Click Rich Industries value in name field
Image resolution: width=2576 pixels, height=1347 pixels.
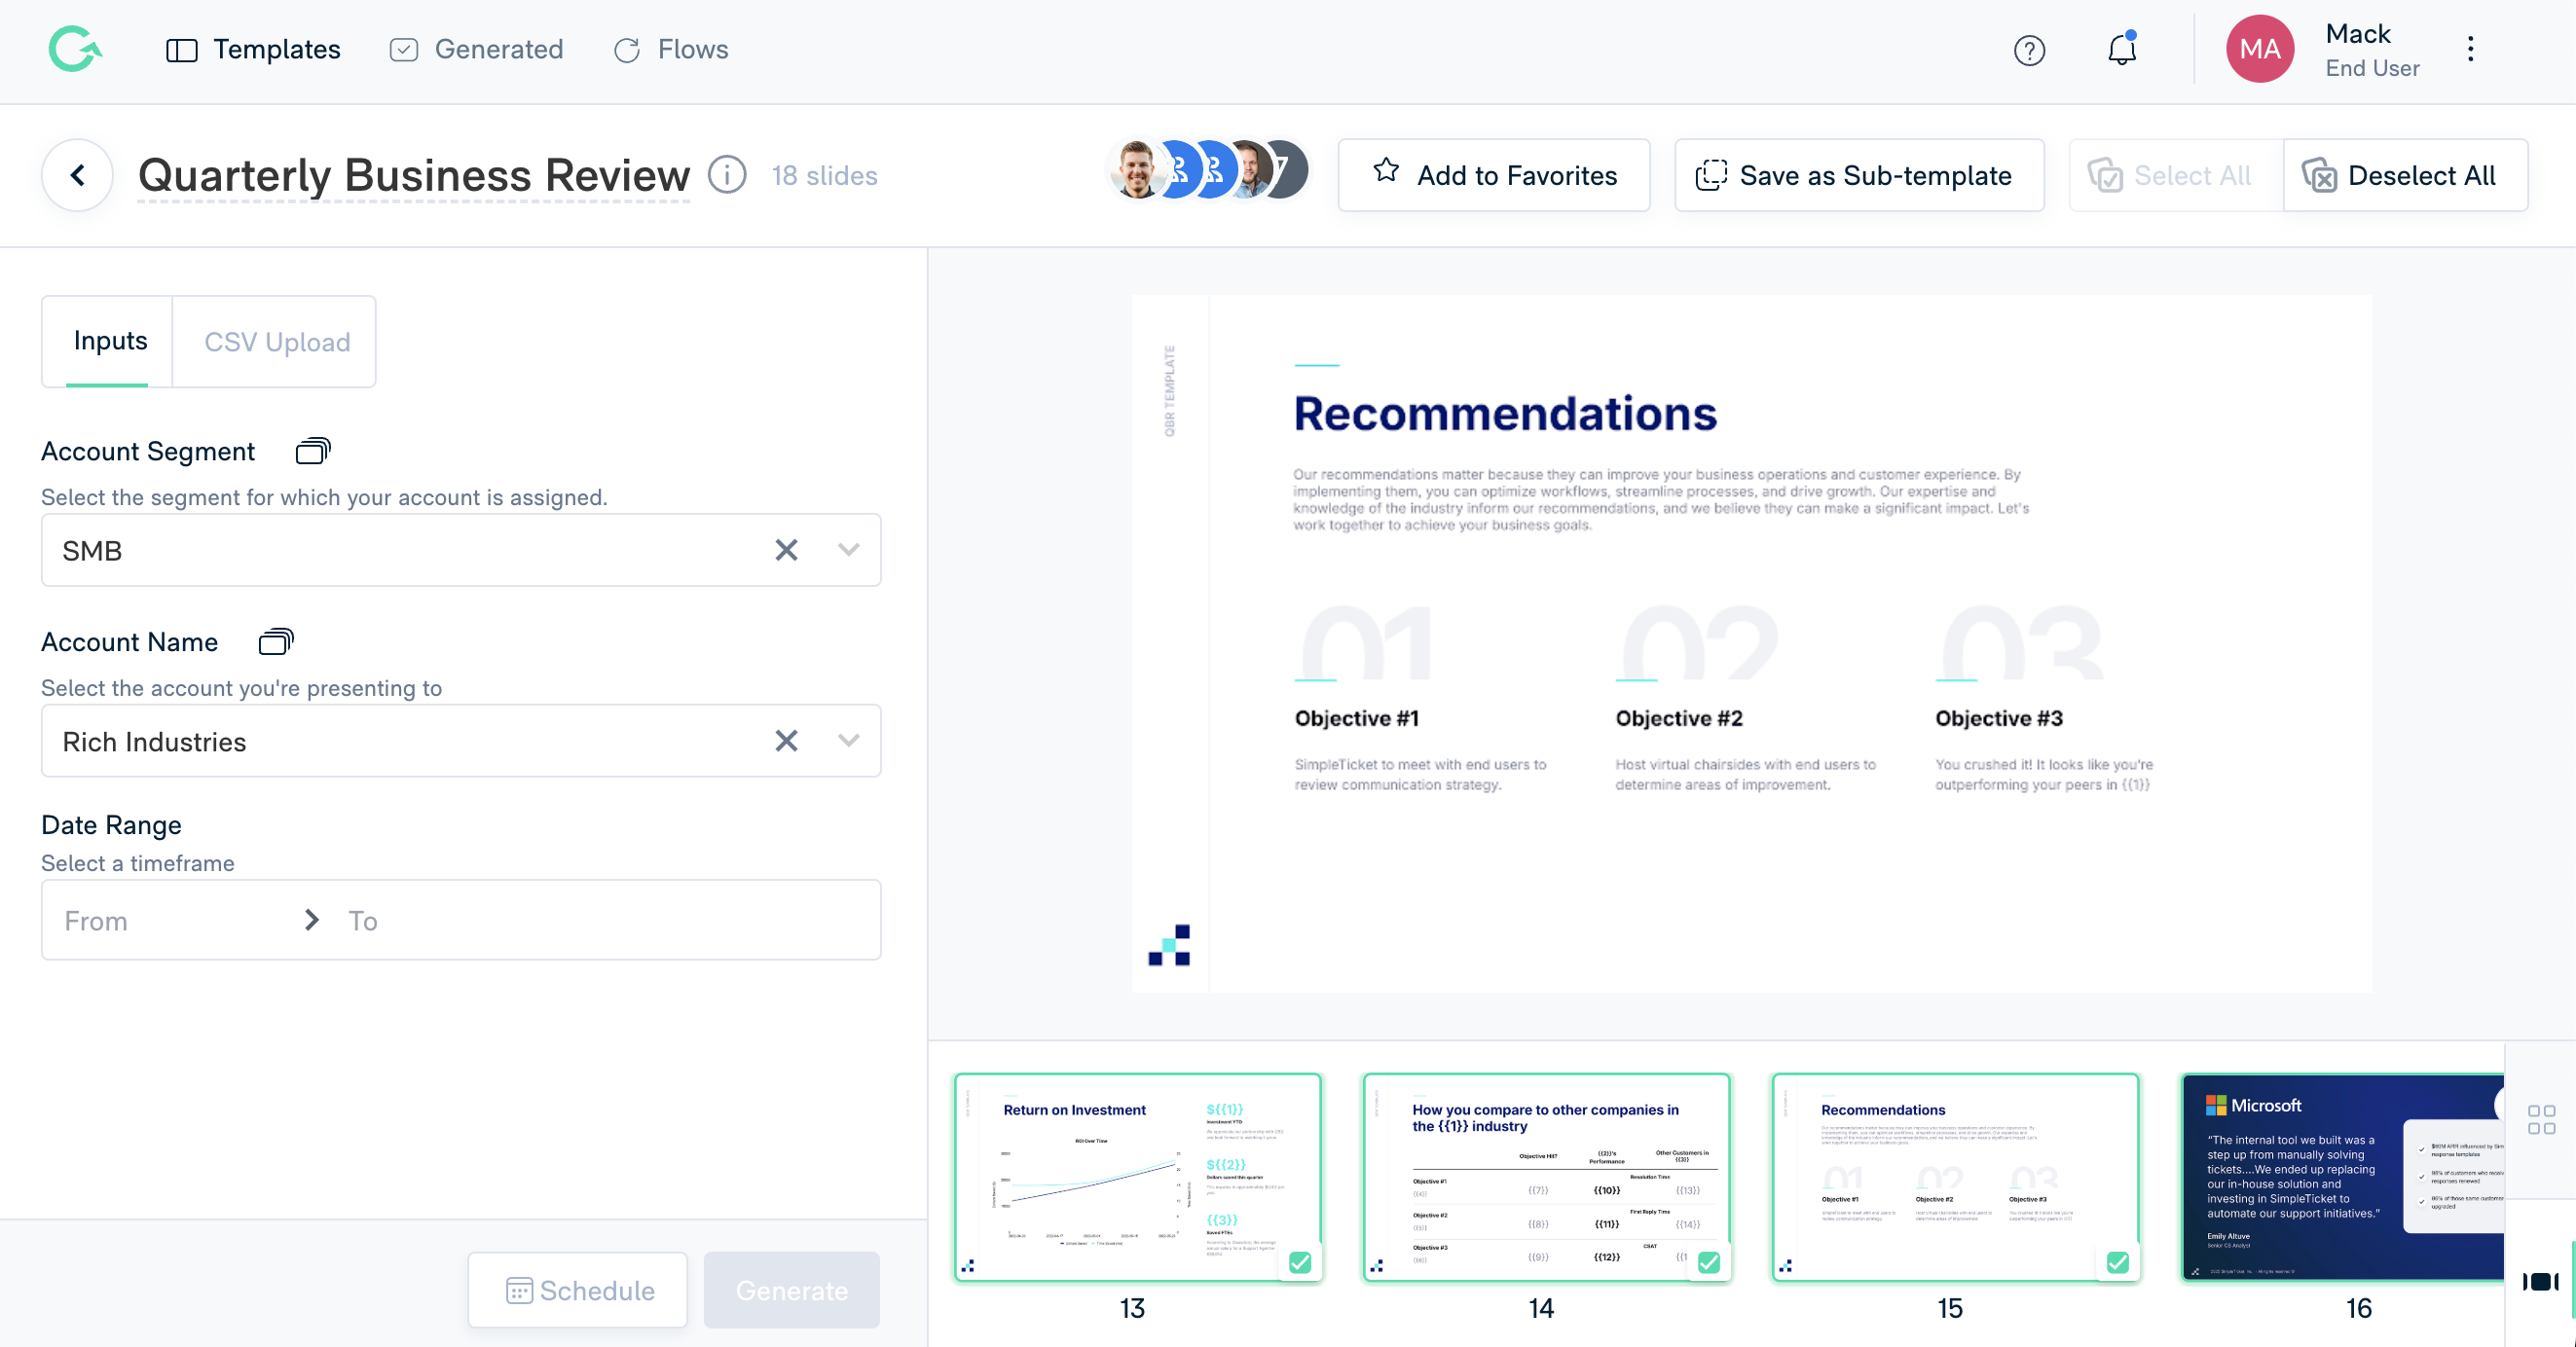154,742
